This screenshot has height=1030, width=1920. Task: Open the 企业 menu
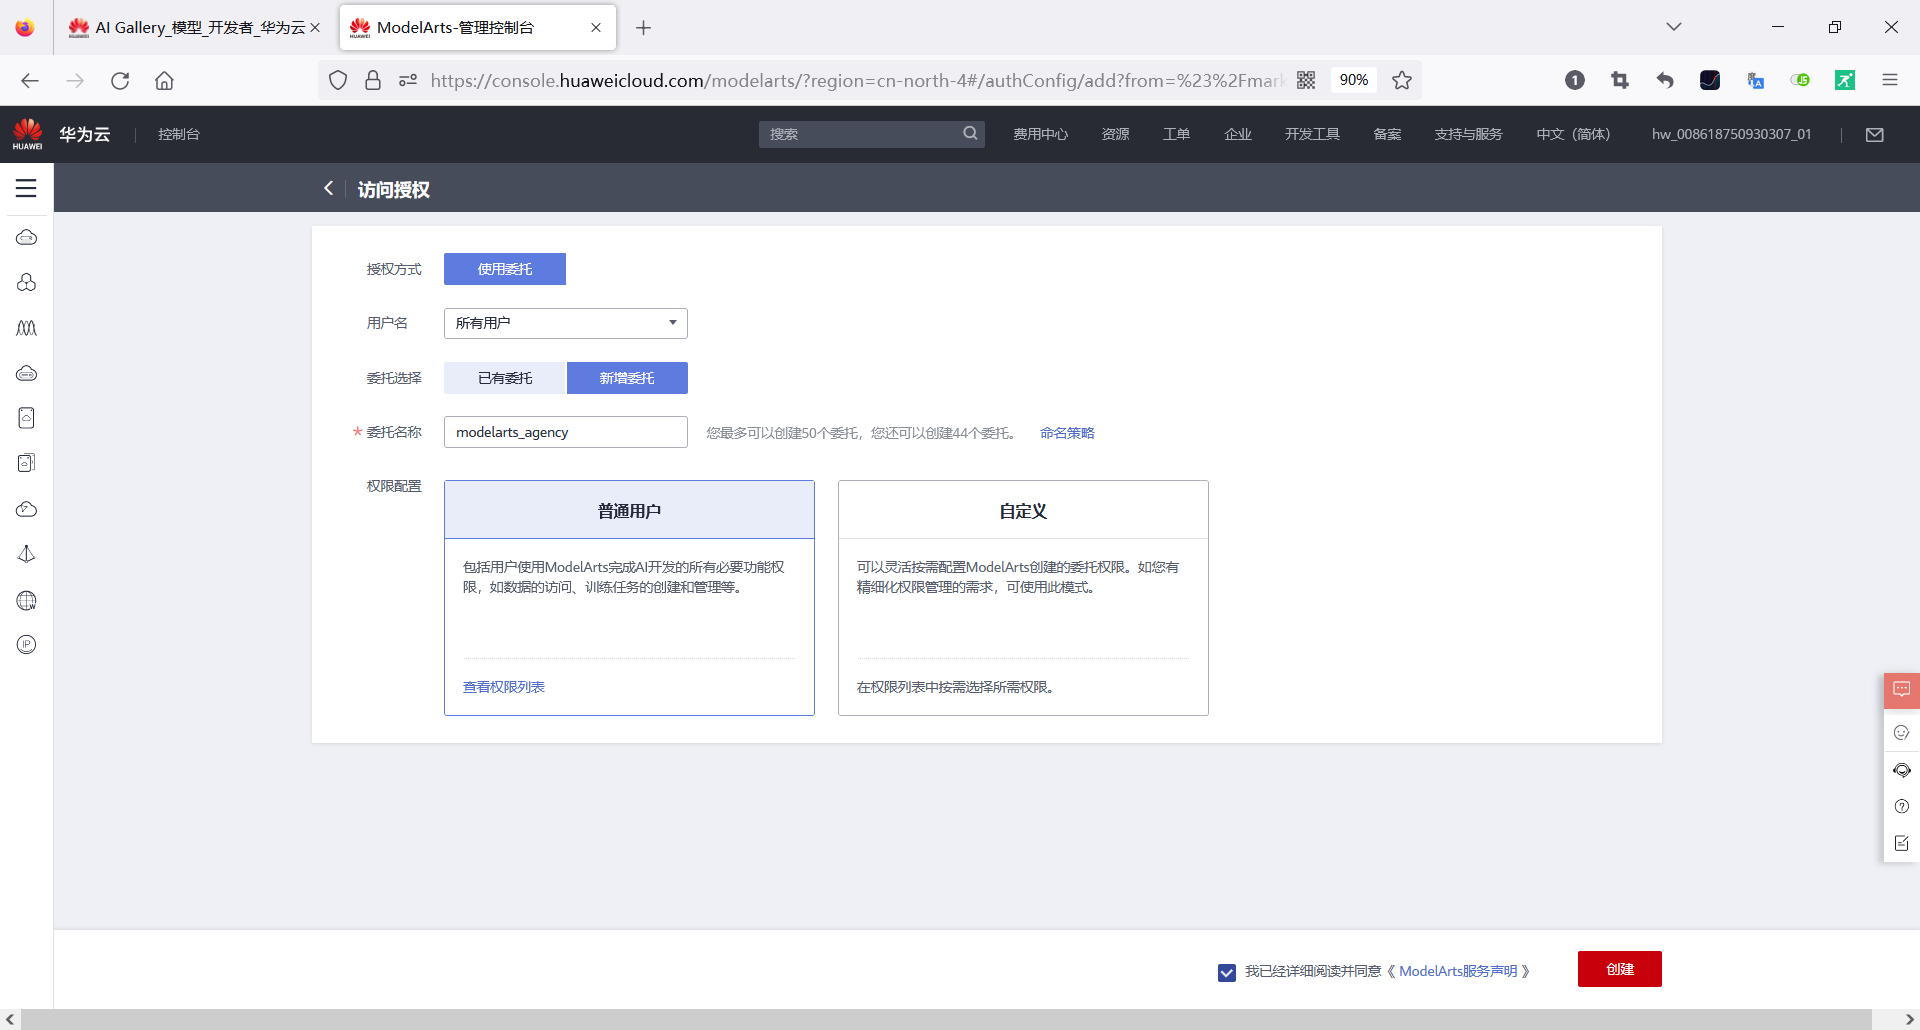(x=1238, y=134)
